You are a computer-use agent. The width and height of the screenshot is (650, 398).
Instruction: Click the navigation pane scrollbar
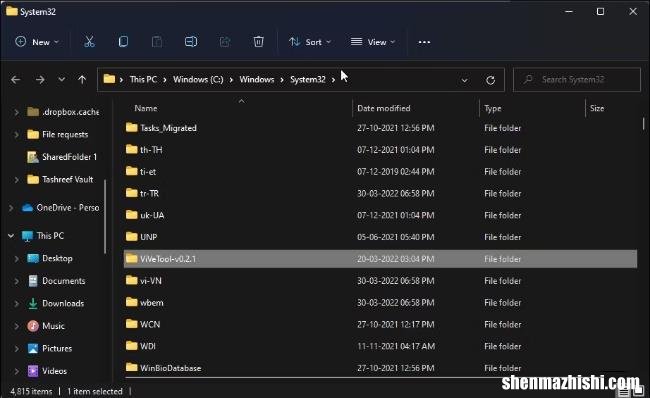(x=105, y=216)
